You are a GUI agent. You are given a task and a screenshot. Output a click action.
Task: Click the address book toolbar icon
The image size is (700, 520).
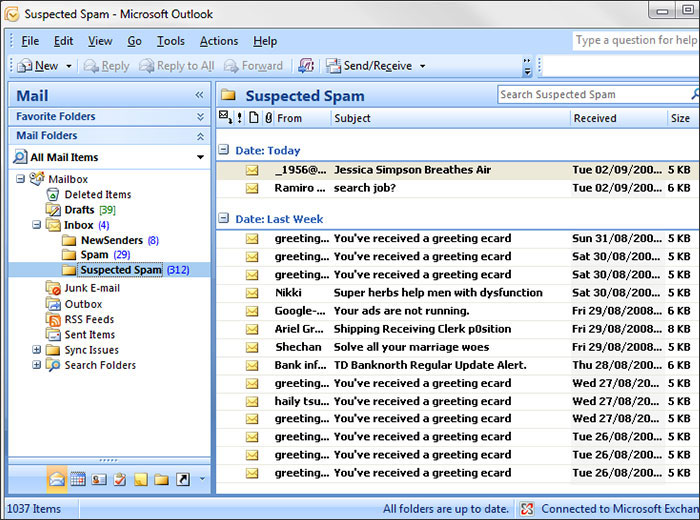coord(306,66)
